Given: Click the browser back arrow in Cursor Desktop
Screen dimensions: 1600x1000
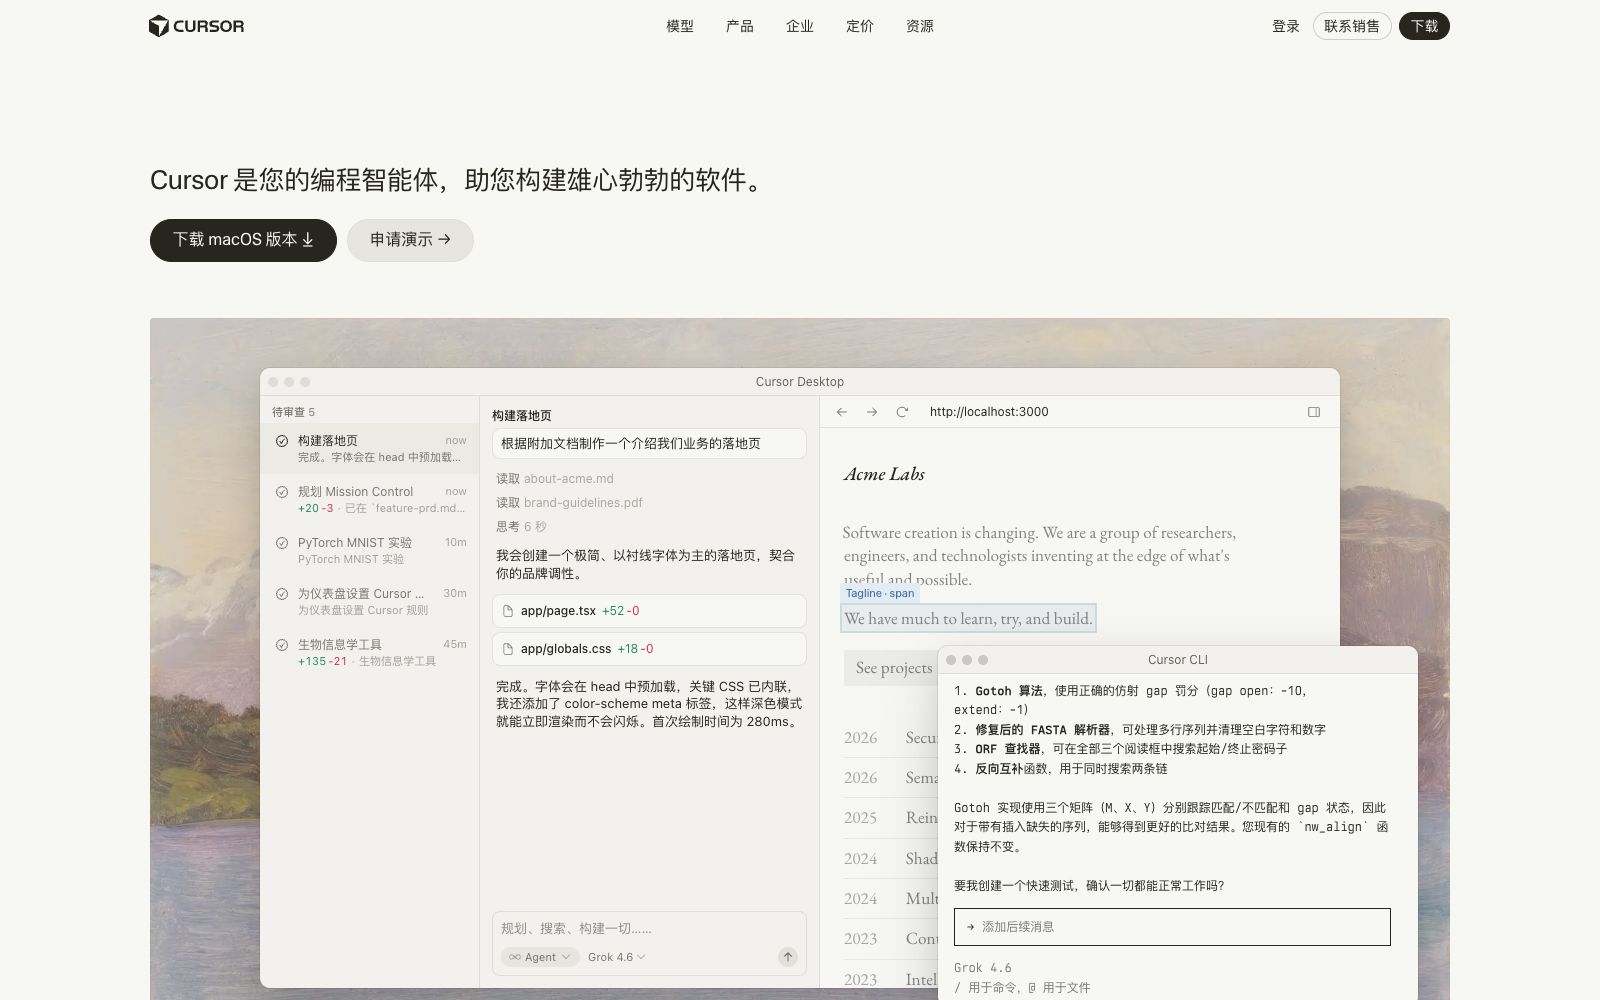Looking at the screenshot, I should (x=842, y=412).
